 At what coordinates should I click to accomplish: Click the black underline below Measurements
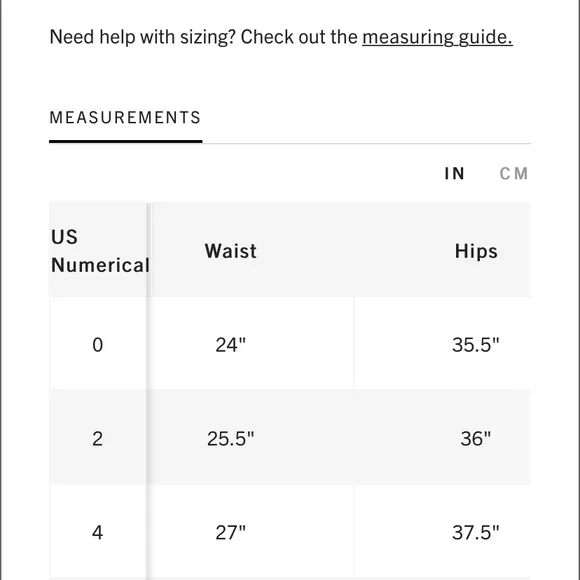(x=126, y=141)
